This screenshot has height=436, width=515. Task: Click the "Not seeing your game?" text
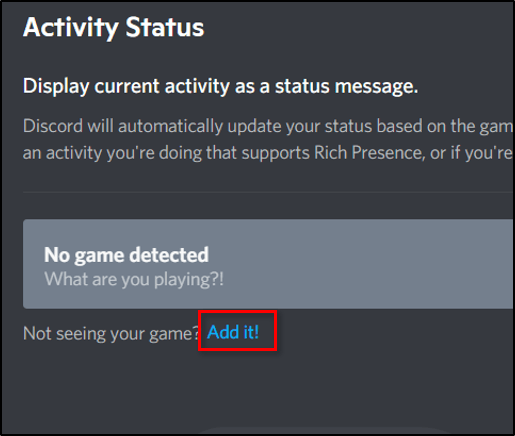(x=111, y=334)
